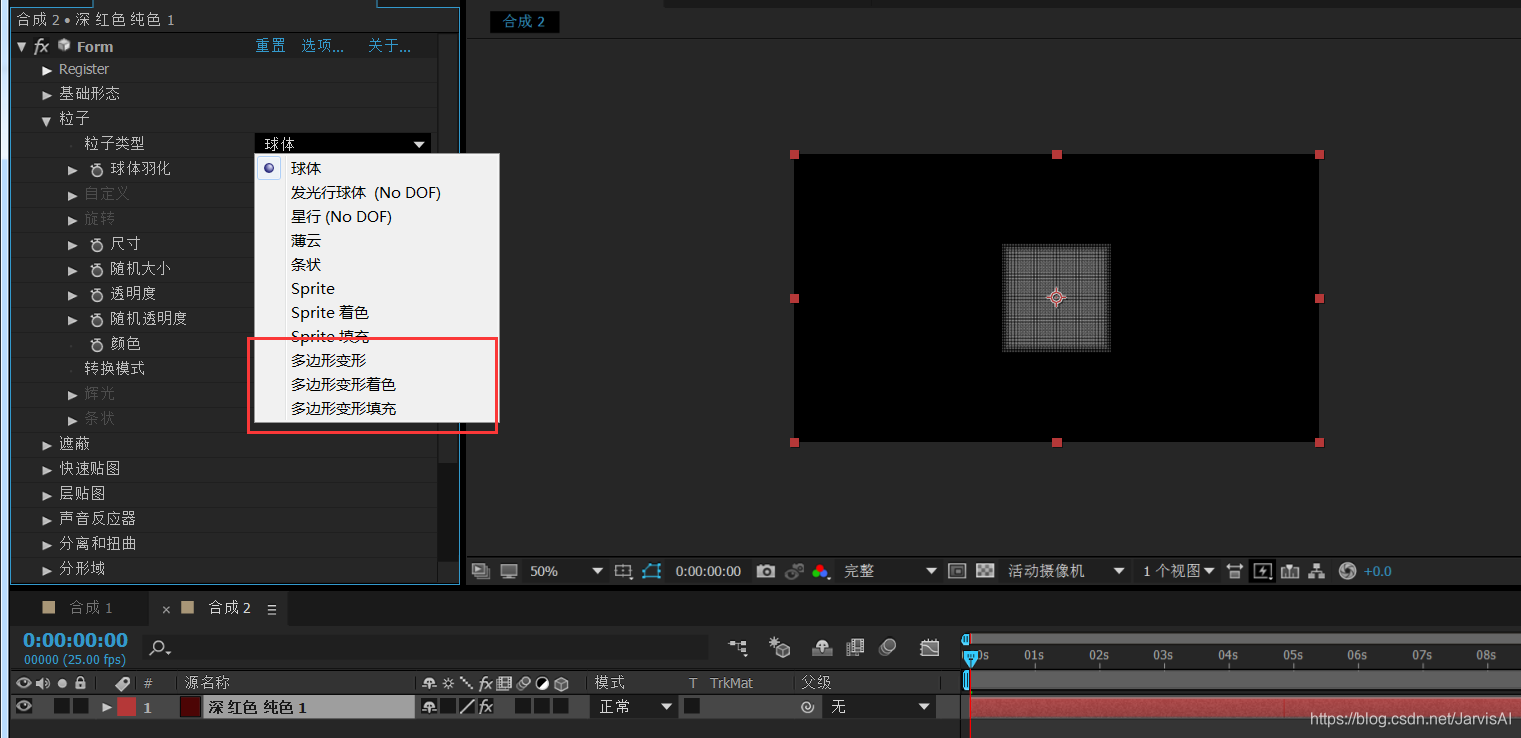Select the 球体 radio option in the list
Screen dimensions: 1521x738
pyautogui.click(x=269, y=168)
